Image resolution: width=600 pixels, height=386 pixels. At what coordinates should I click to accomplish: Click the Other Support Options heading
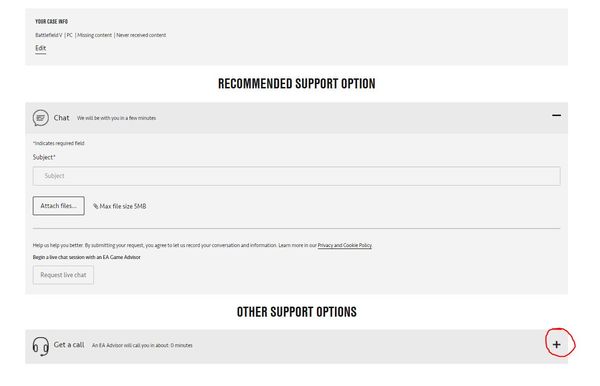click(x=297, y=312)
